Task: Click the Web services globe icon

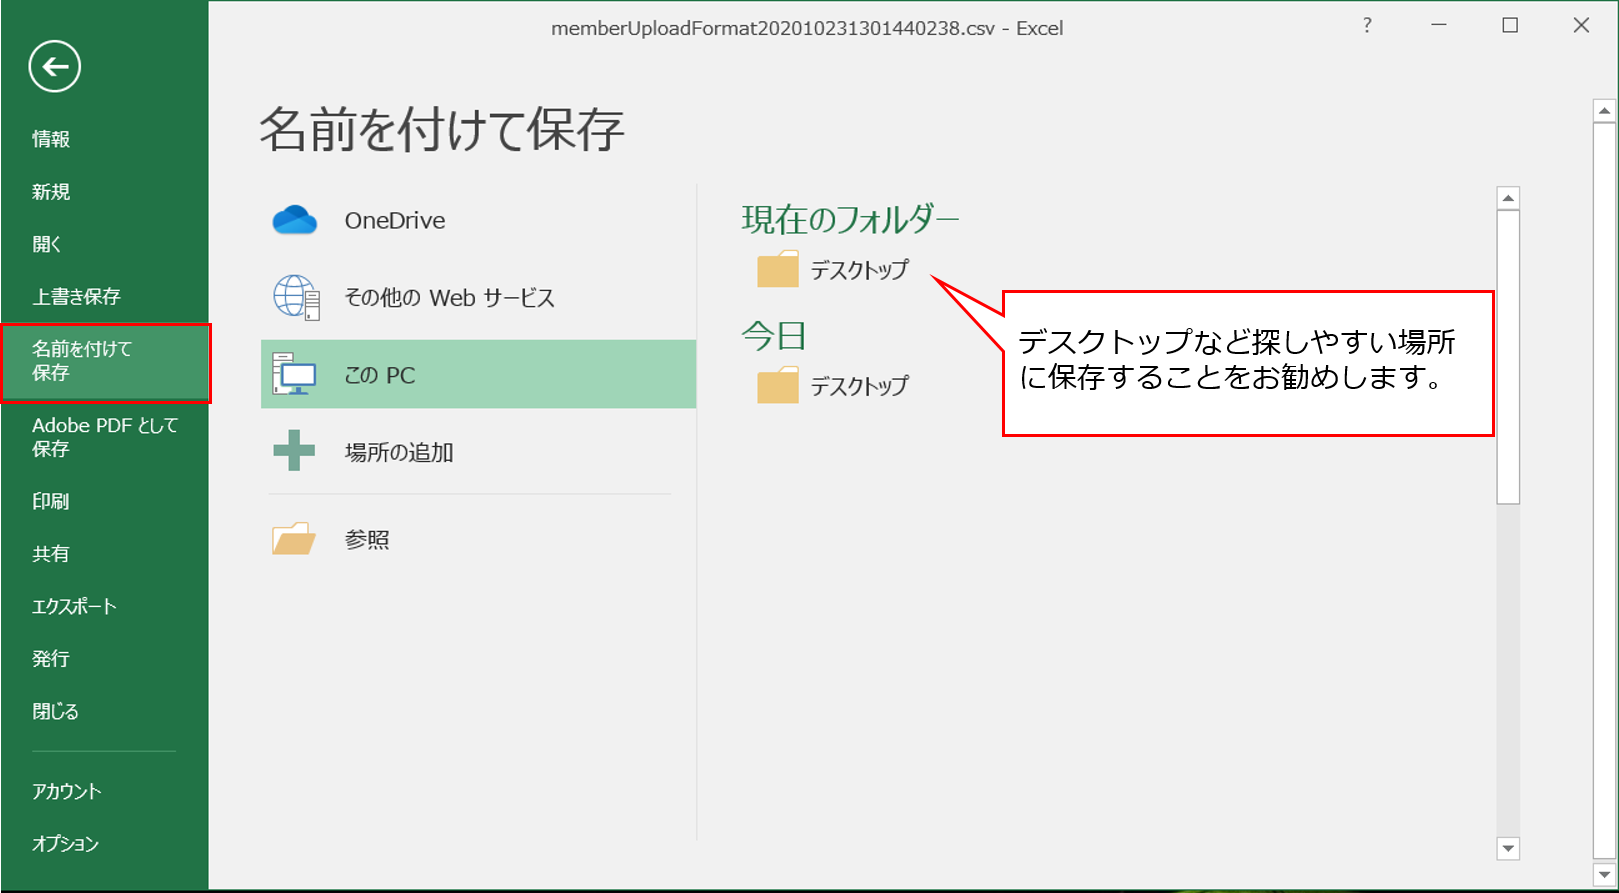Action: point(296,298)
